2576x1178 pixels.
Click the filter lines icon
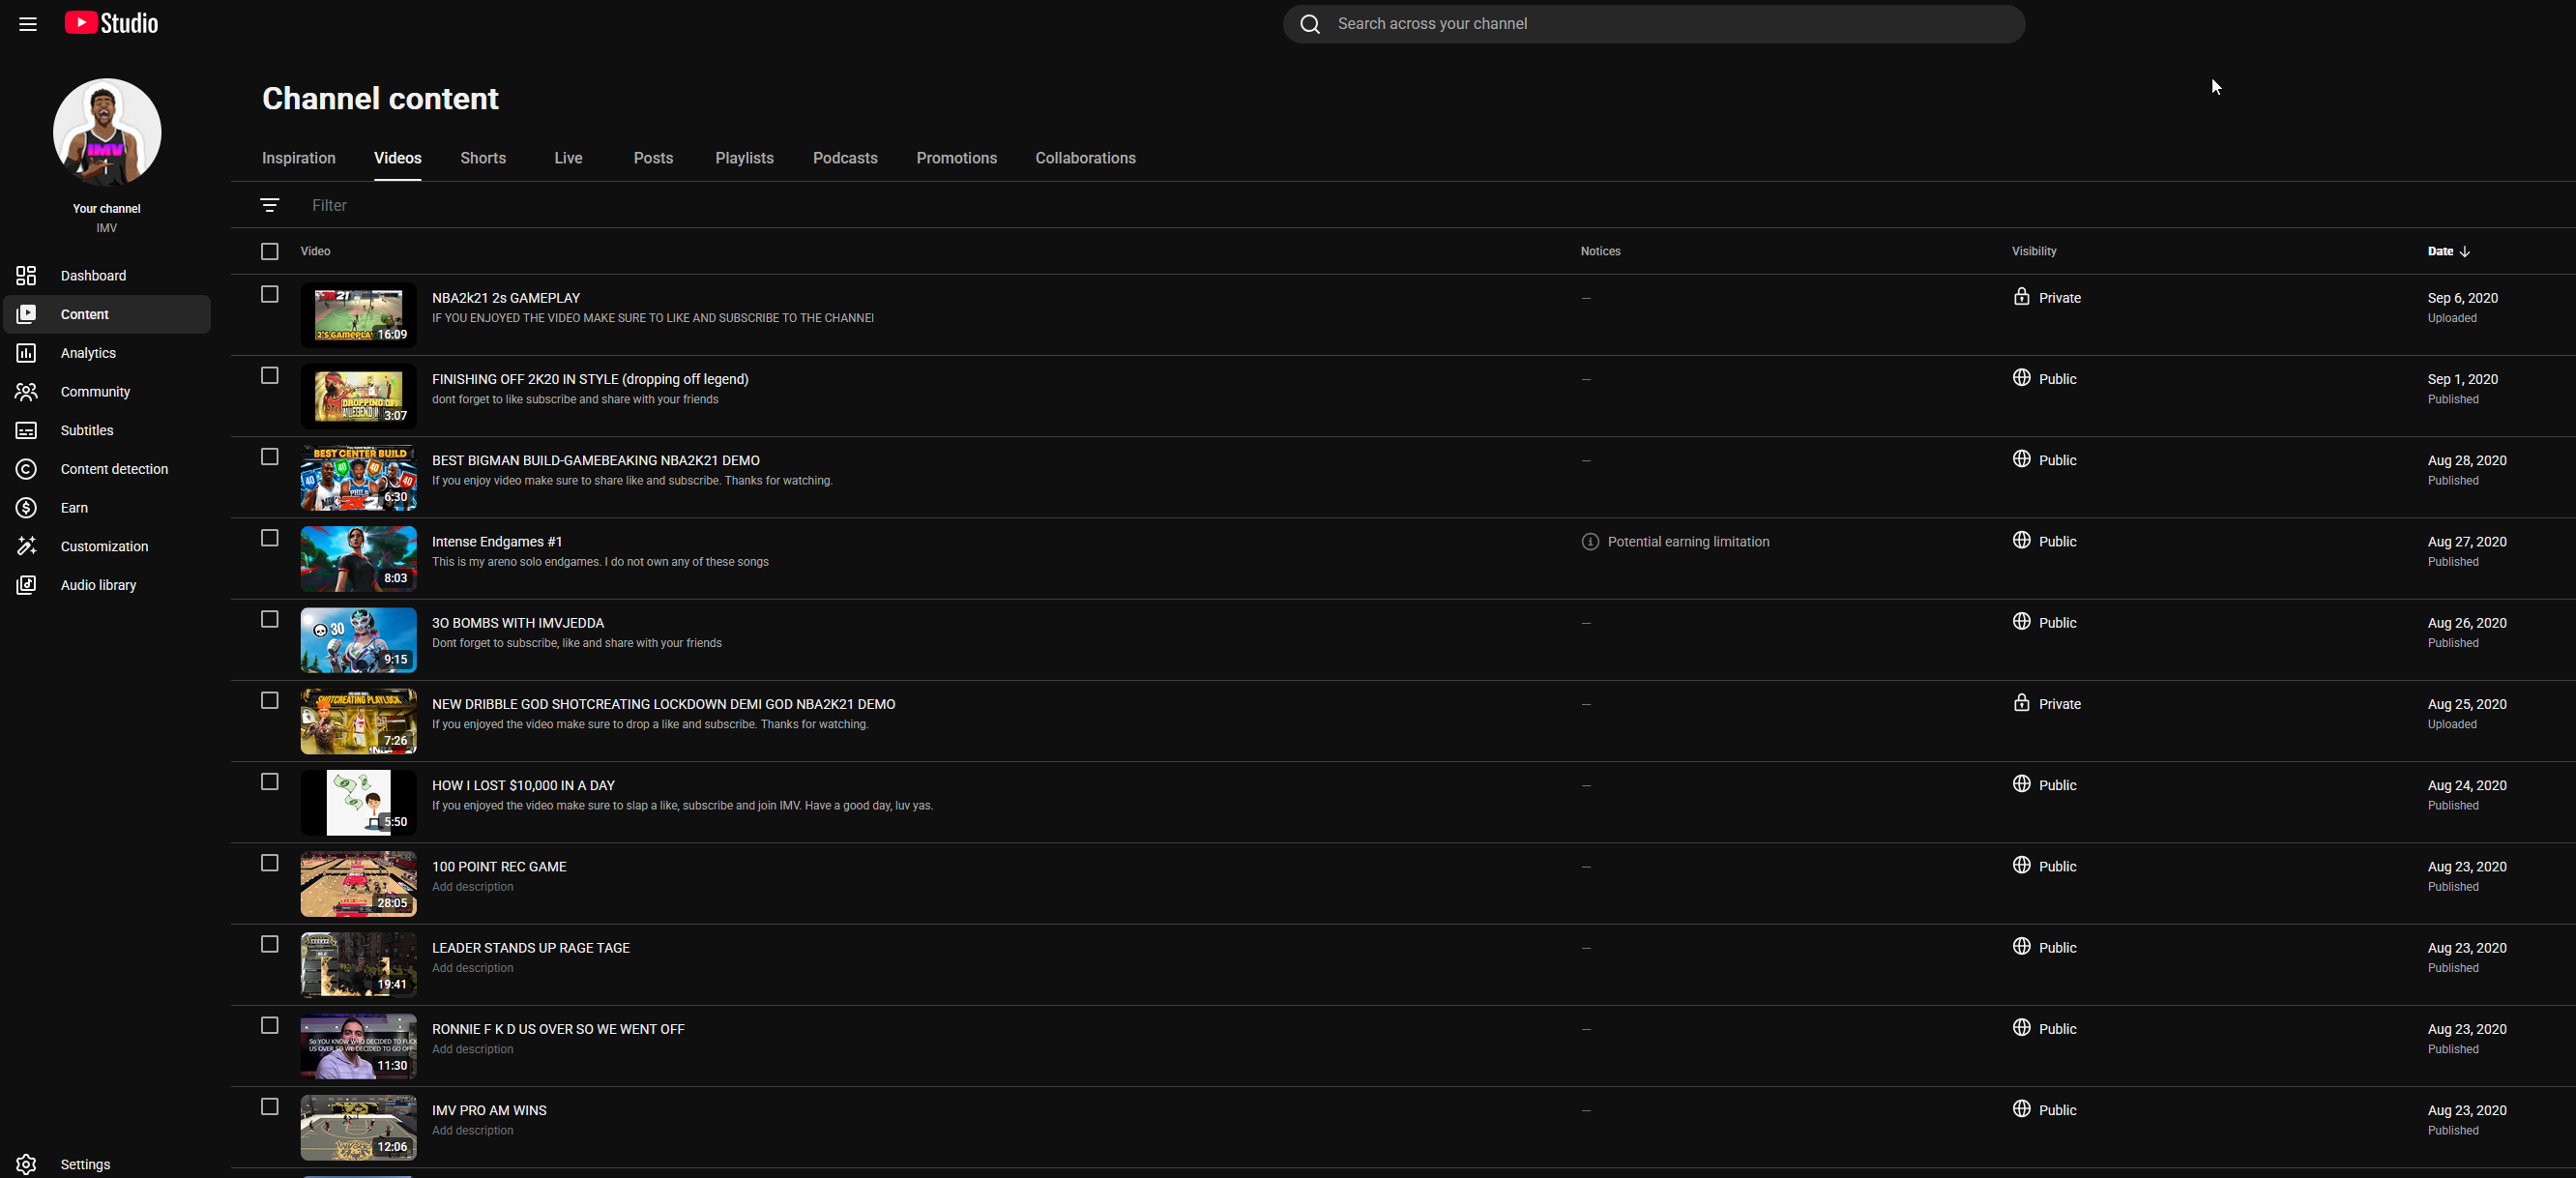point(270,205)
